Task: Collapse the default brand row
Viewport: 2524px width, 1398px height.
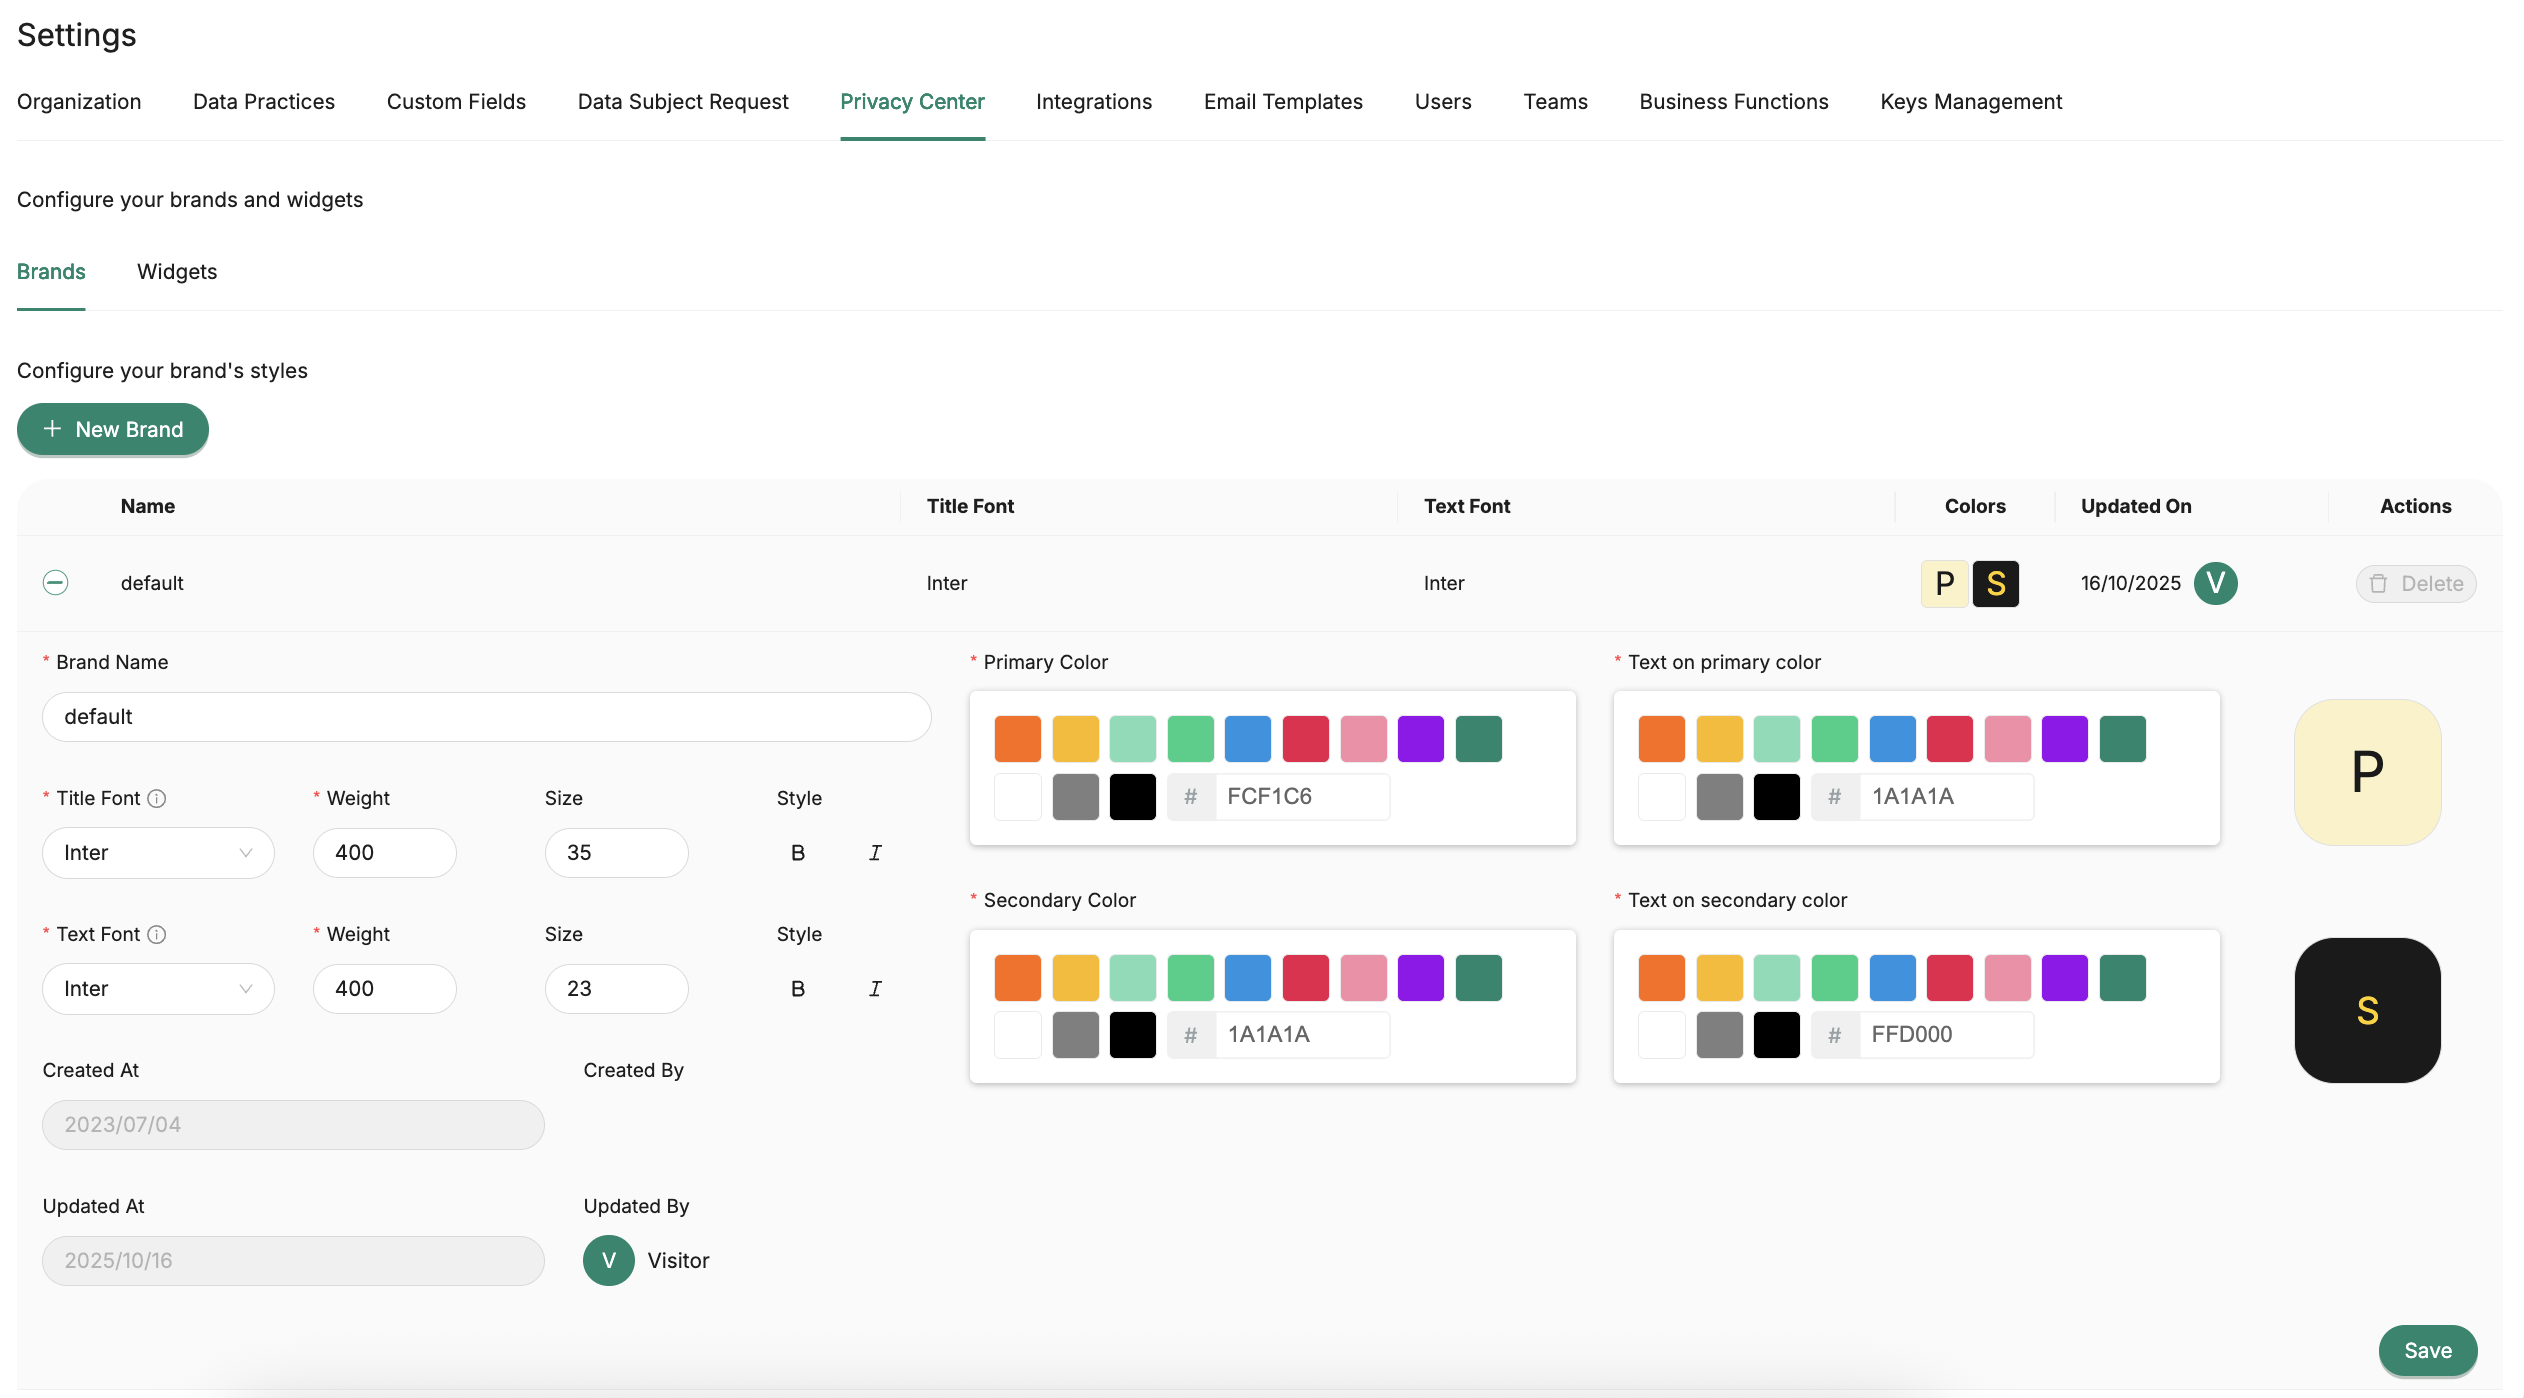Action: click(x=56, y=583)
